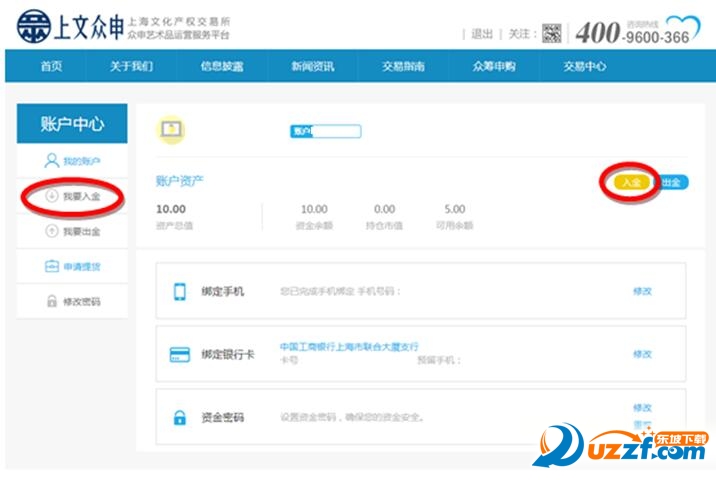This screenshot has height=484, width=716.
Task: Click the 申请提货 briefcase icon
Action: (x=52, y=266)
